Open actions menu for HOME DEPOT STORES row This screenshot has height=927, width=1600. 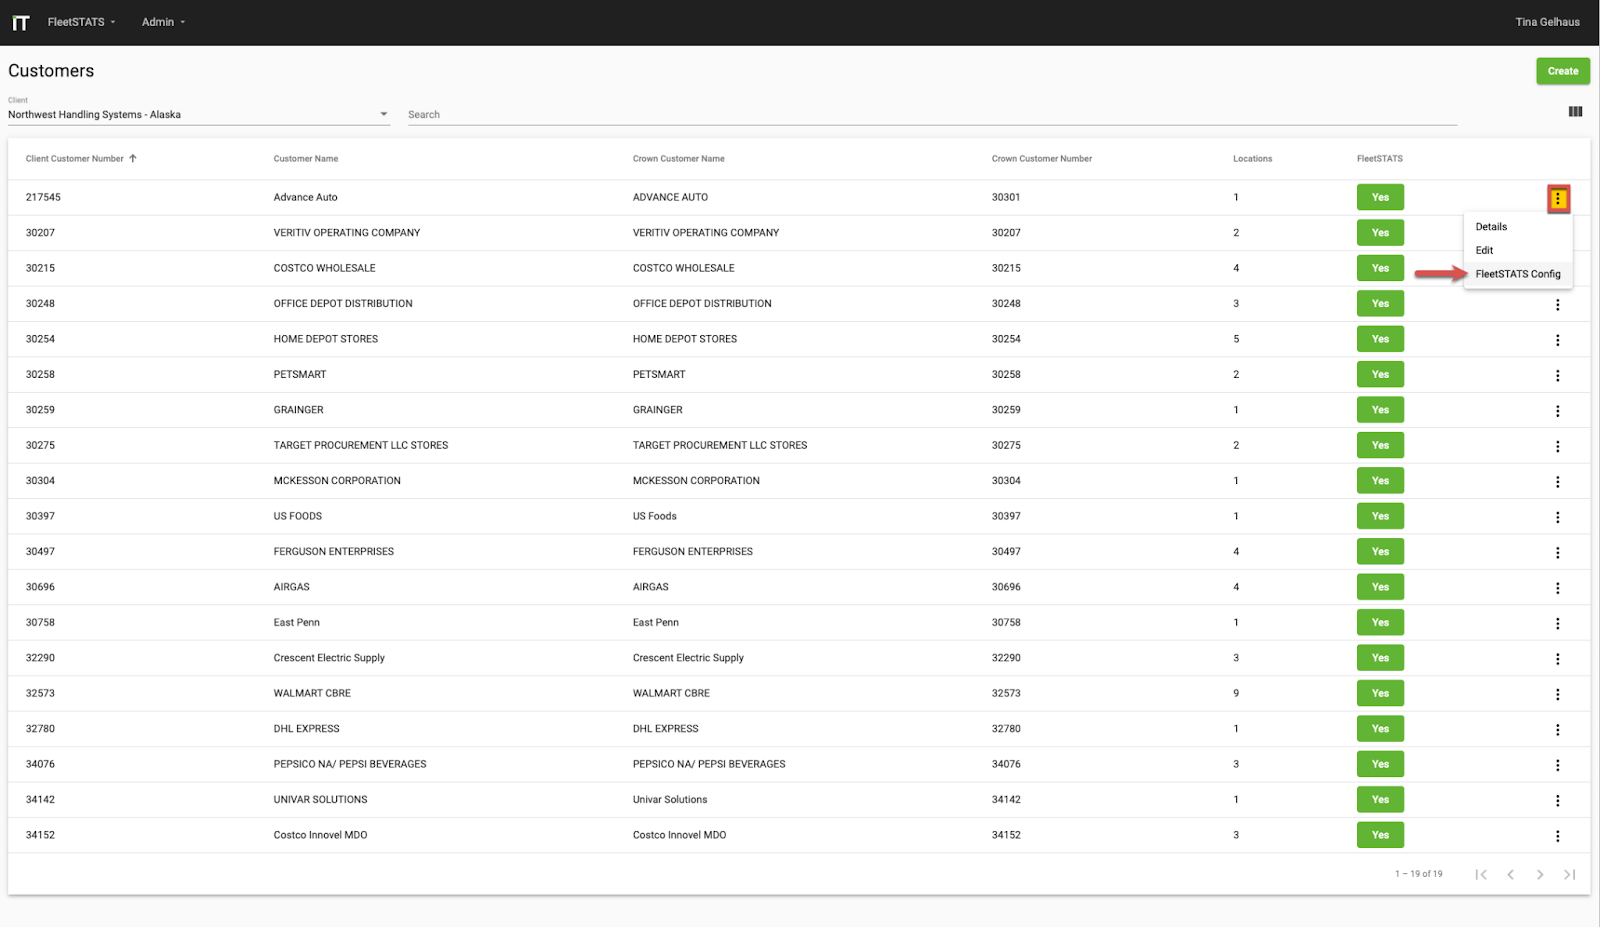1557,340
